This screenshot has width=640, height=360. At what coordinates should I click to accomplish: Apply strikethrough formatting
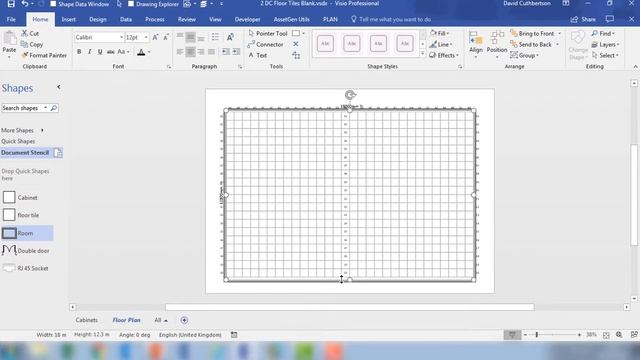tap(111, 52)
